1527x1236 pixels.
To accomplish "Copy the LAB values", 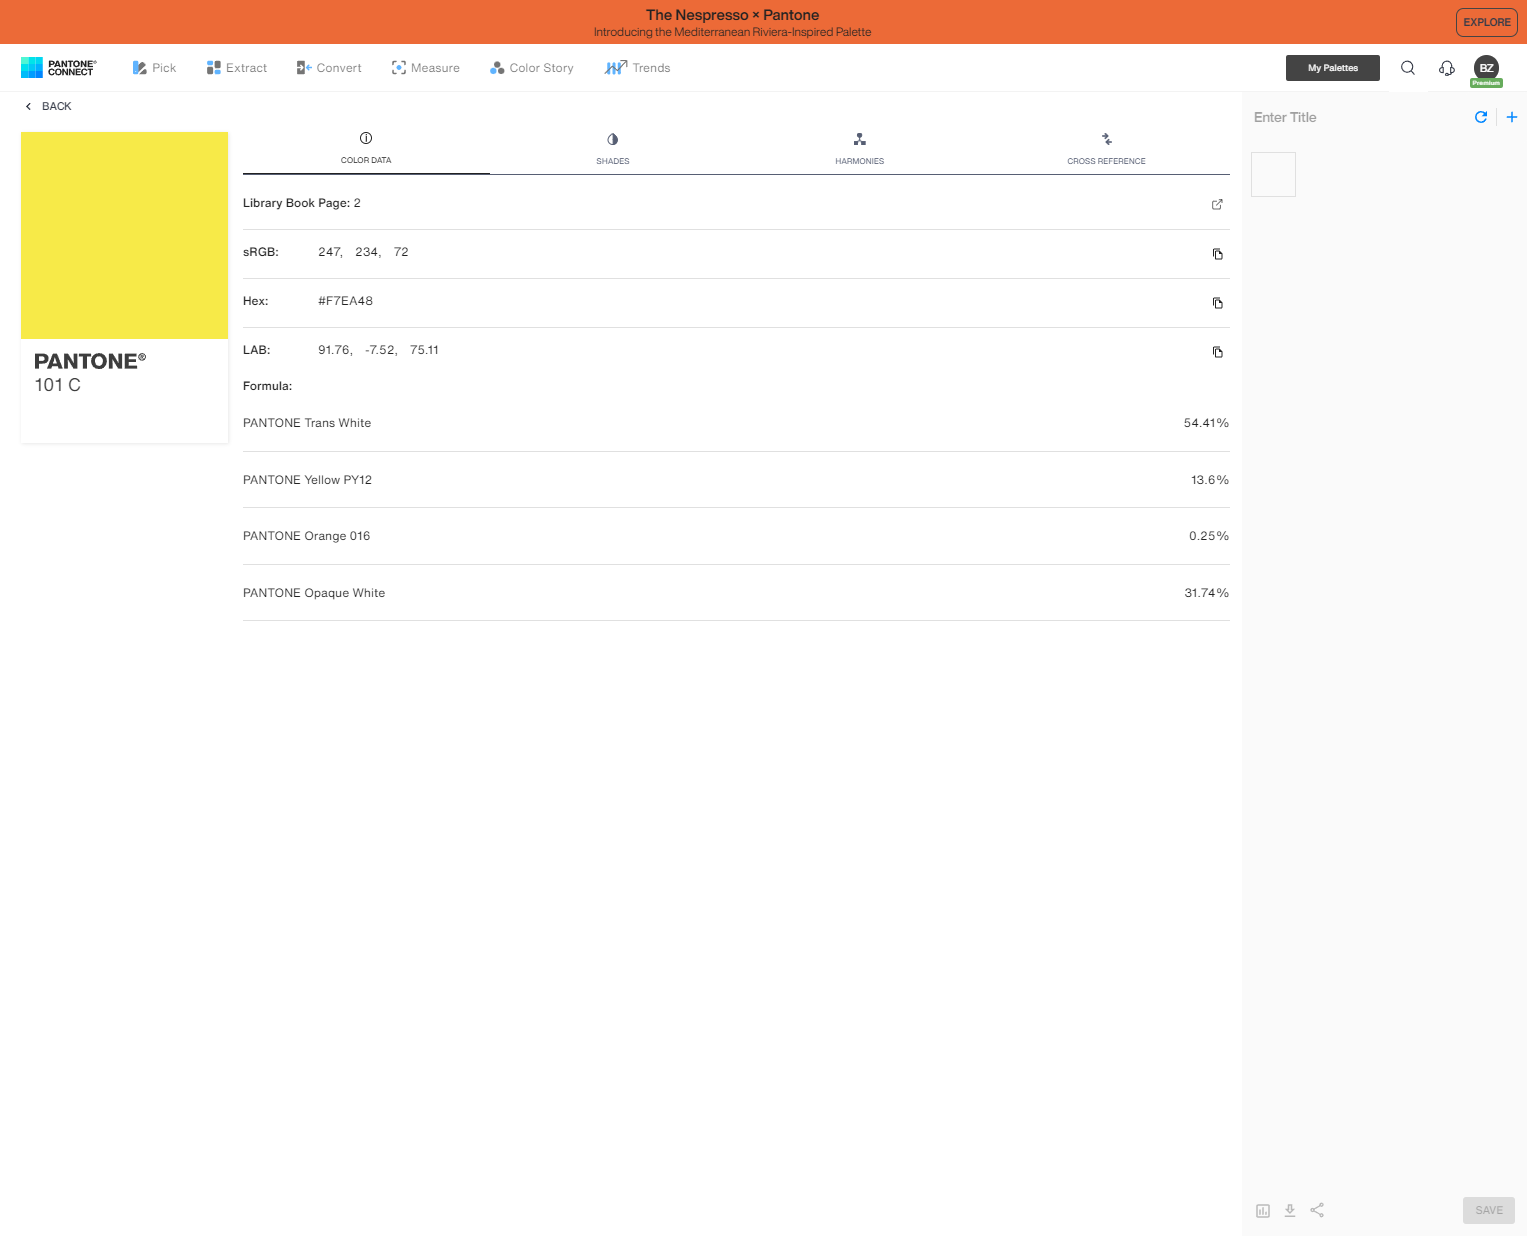I will [1217, 352].
